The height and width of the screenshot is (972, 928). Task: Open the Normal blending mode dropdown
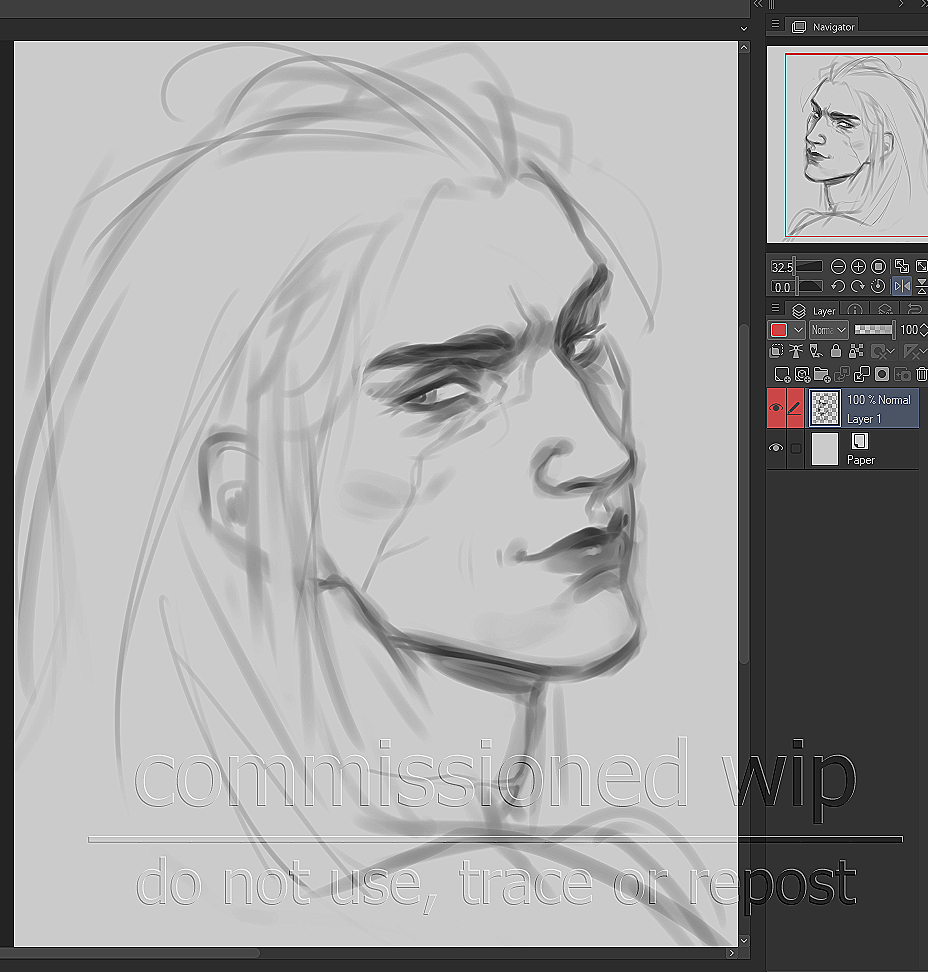pos(828,330)
